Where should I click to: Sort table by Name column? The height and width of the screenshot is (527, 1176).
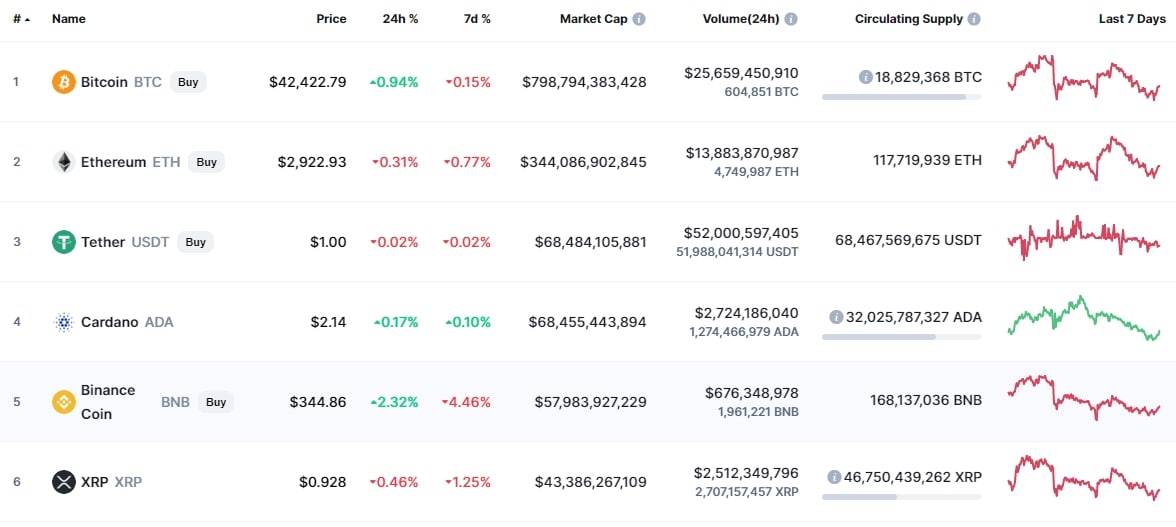[68, 19]
